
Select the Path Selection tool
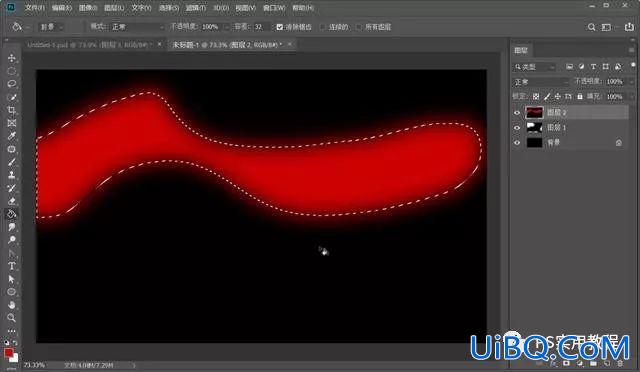coord(11,279)
